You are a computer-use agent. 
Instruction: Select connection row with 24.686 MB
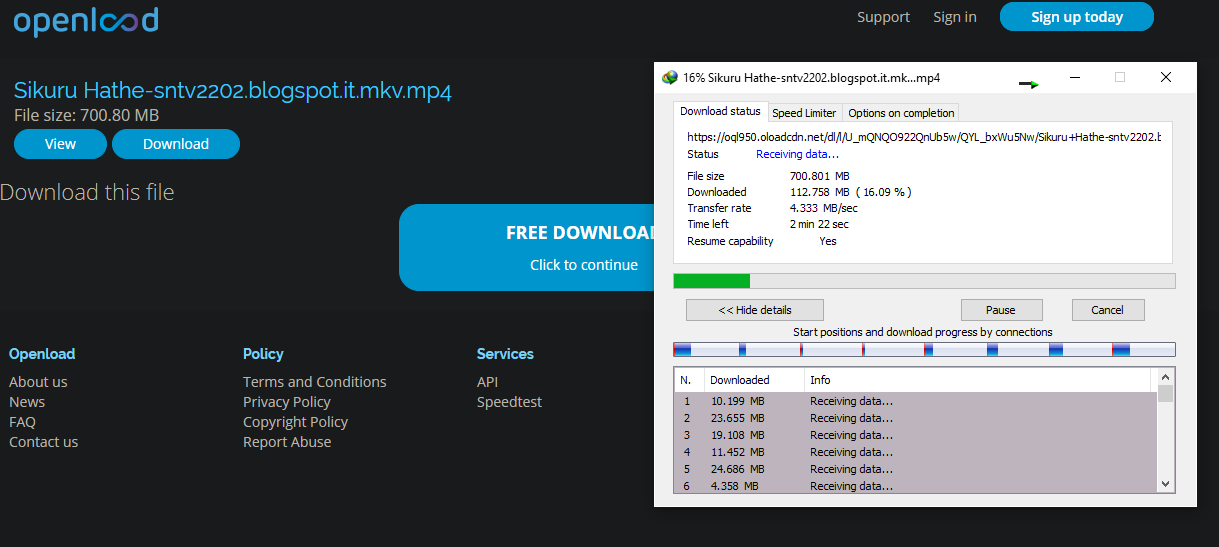[x=915, y=469]
